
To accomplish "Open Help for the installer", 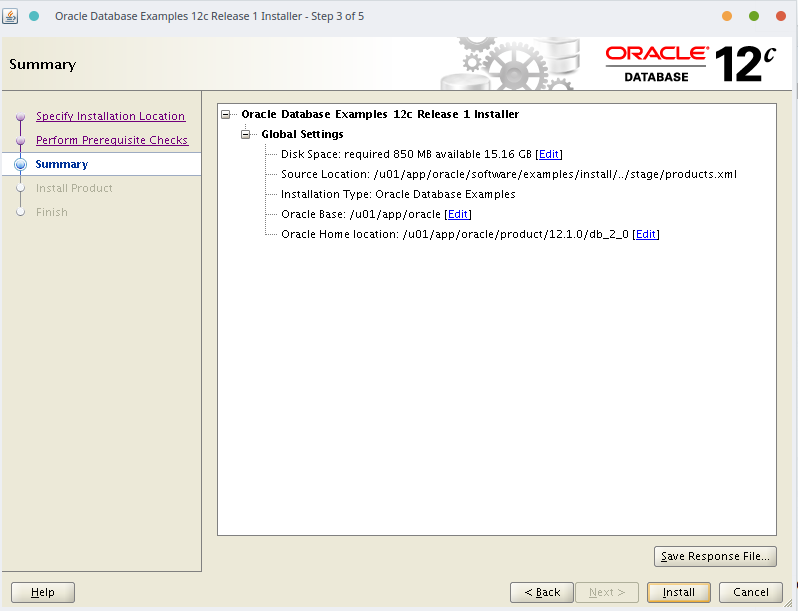I will click(x=43, y=592).
